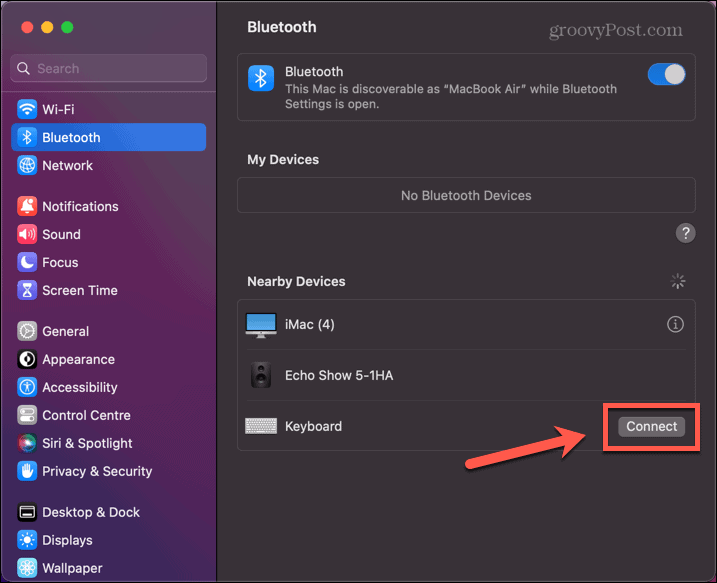Click the Wi-Fi label in sidebar
Image resolution: width=717 pixels, height=583 pixels.
click(58, 109)
